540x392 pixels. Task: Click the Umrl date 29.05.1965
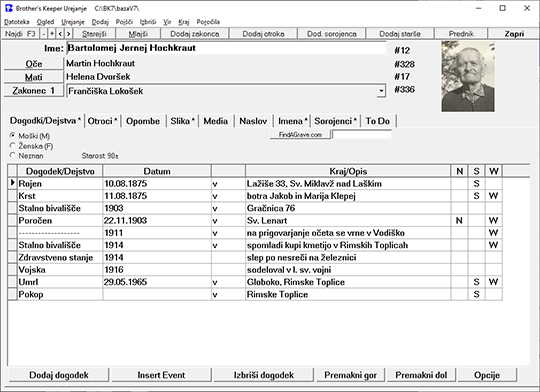tap(157, 282)
